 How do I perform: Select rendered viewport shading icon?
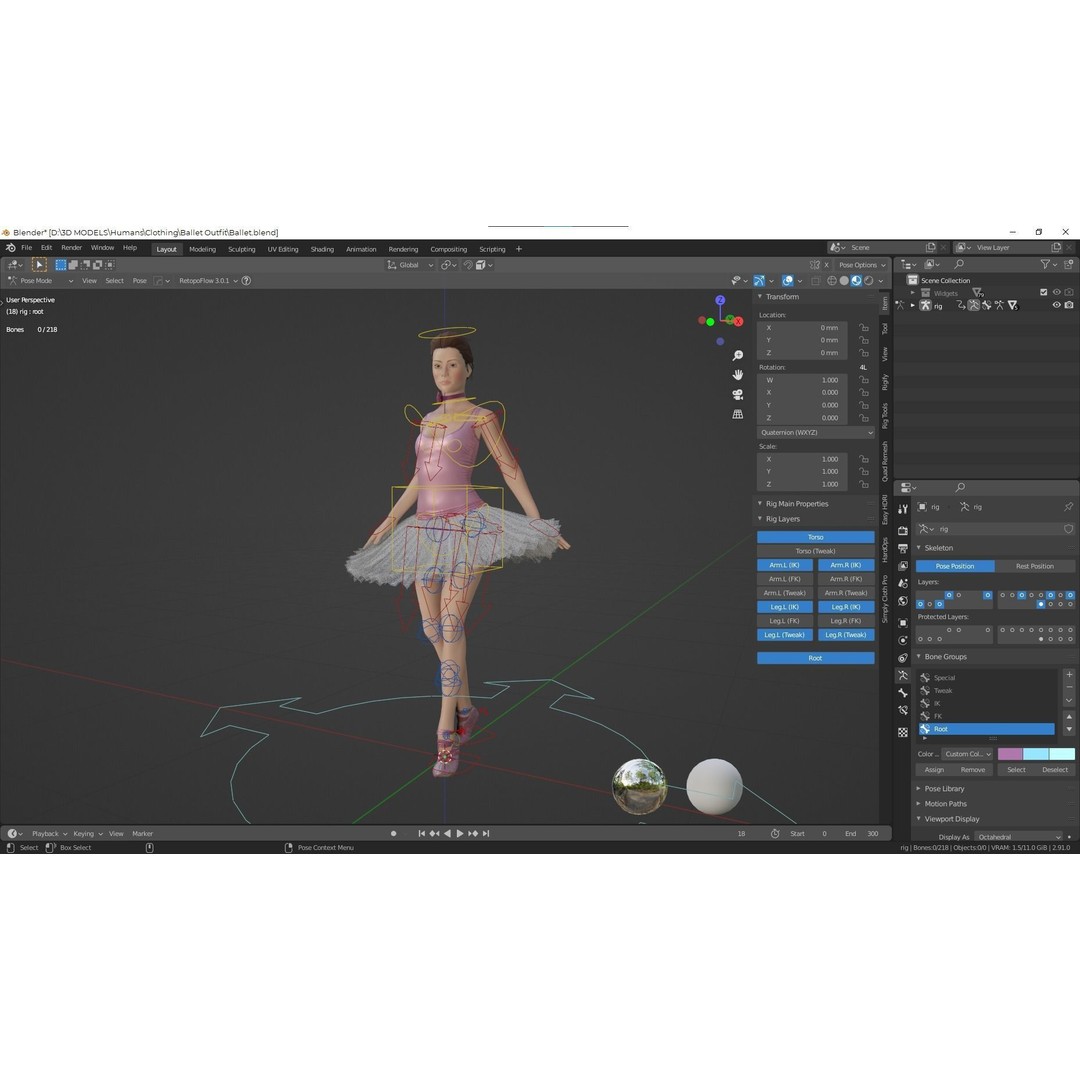(x=869, y=280)
